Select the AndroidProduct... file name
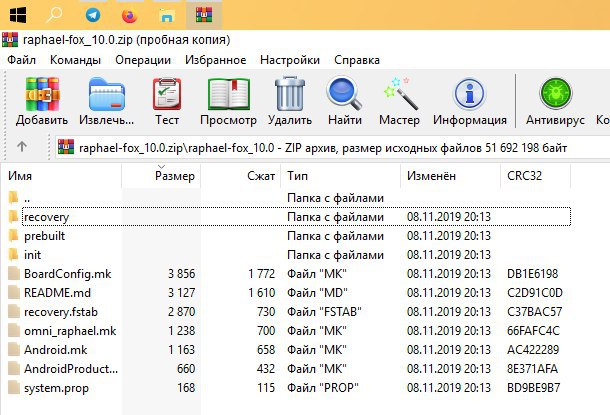Screen dimensions: 610x415 click(x=71, y=369)
